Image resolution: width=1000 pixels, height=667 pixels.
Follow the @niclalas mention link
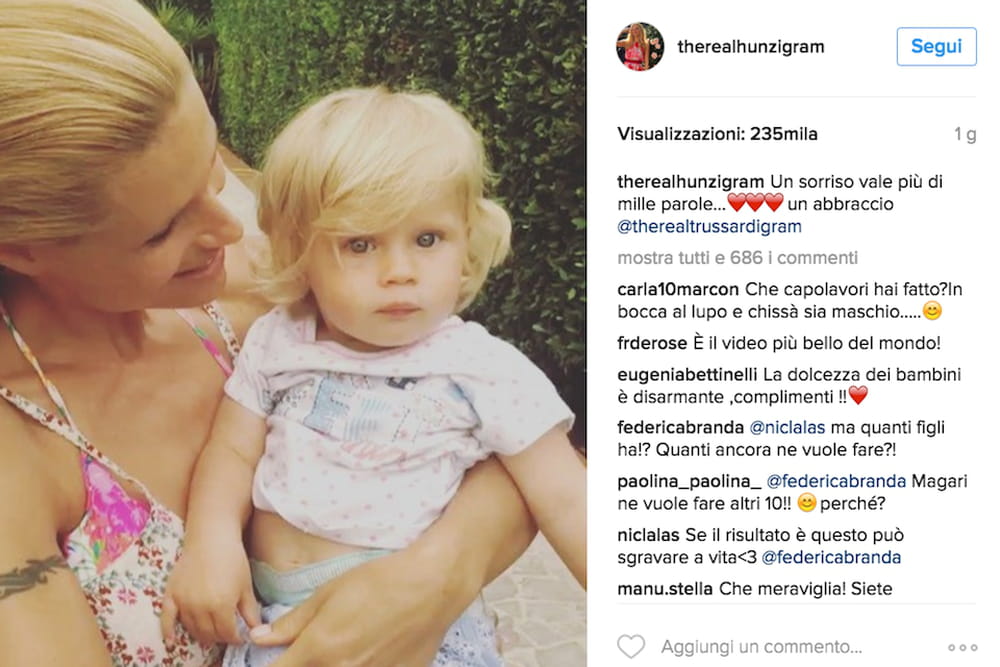(787, 427)
